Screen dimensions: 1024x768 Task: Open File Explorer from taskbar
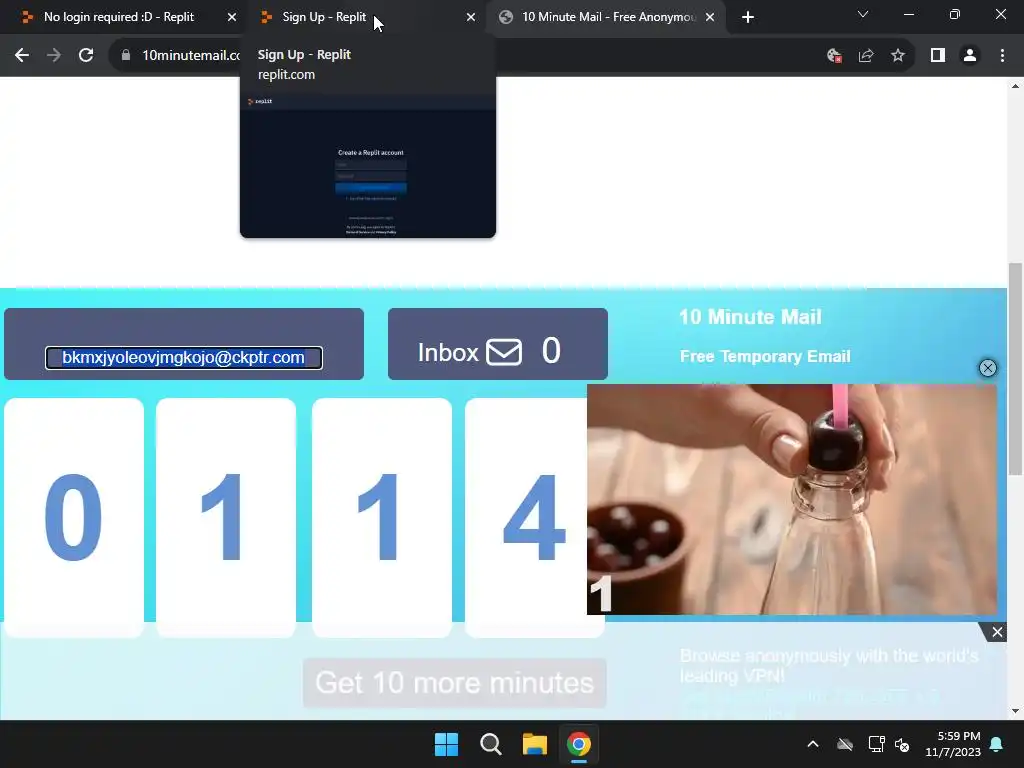pos(534,744)
